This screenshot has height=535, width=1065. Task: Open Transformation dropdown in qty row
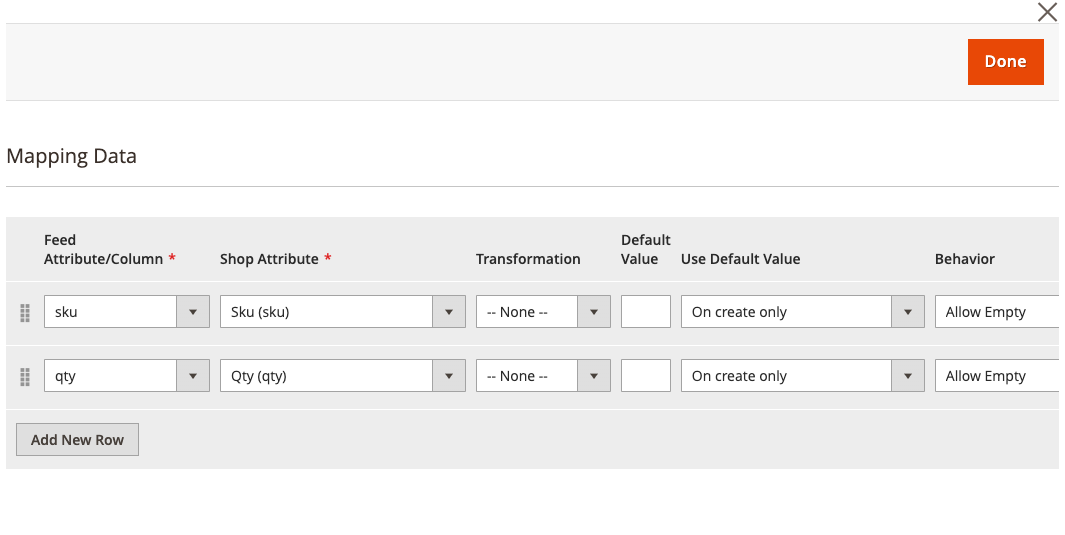[x=543, y=375]
